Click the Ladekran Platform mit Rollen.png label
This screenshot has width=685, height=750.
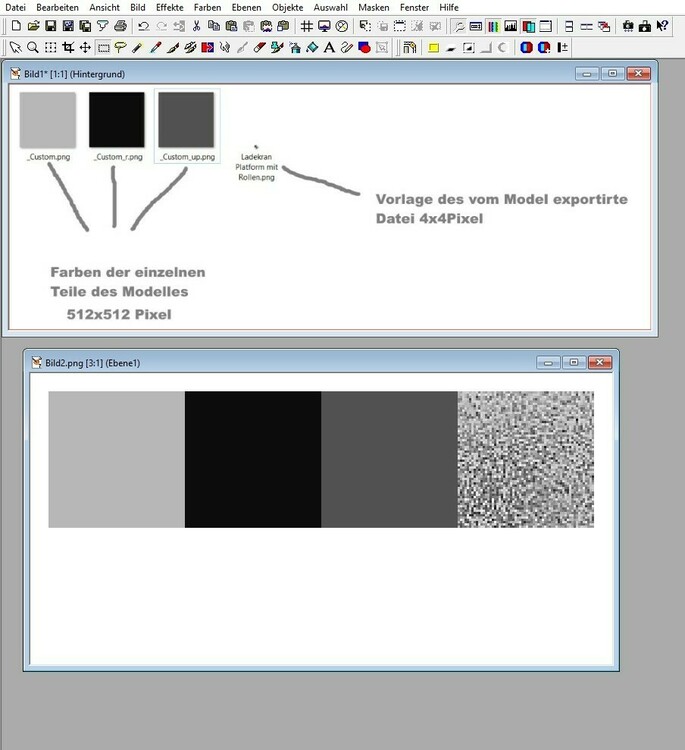point(256,167)
